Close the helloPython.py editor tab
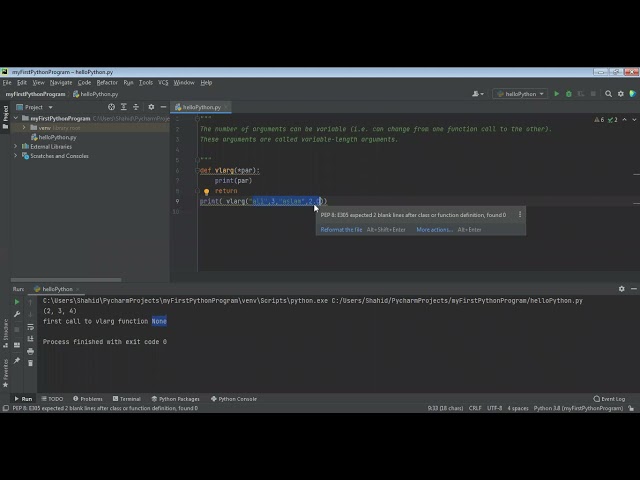Image resolution: width=640 pixels, height=480 pixels. click(226, 107)
